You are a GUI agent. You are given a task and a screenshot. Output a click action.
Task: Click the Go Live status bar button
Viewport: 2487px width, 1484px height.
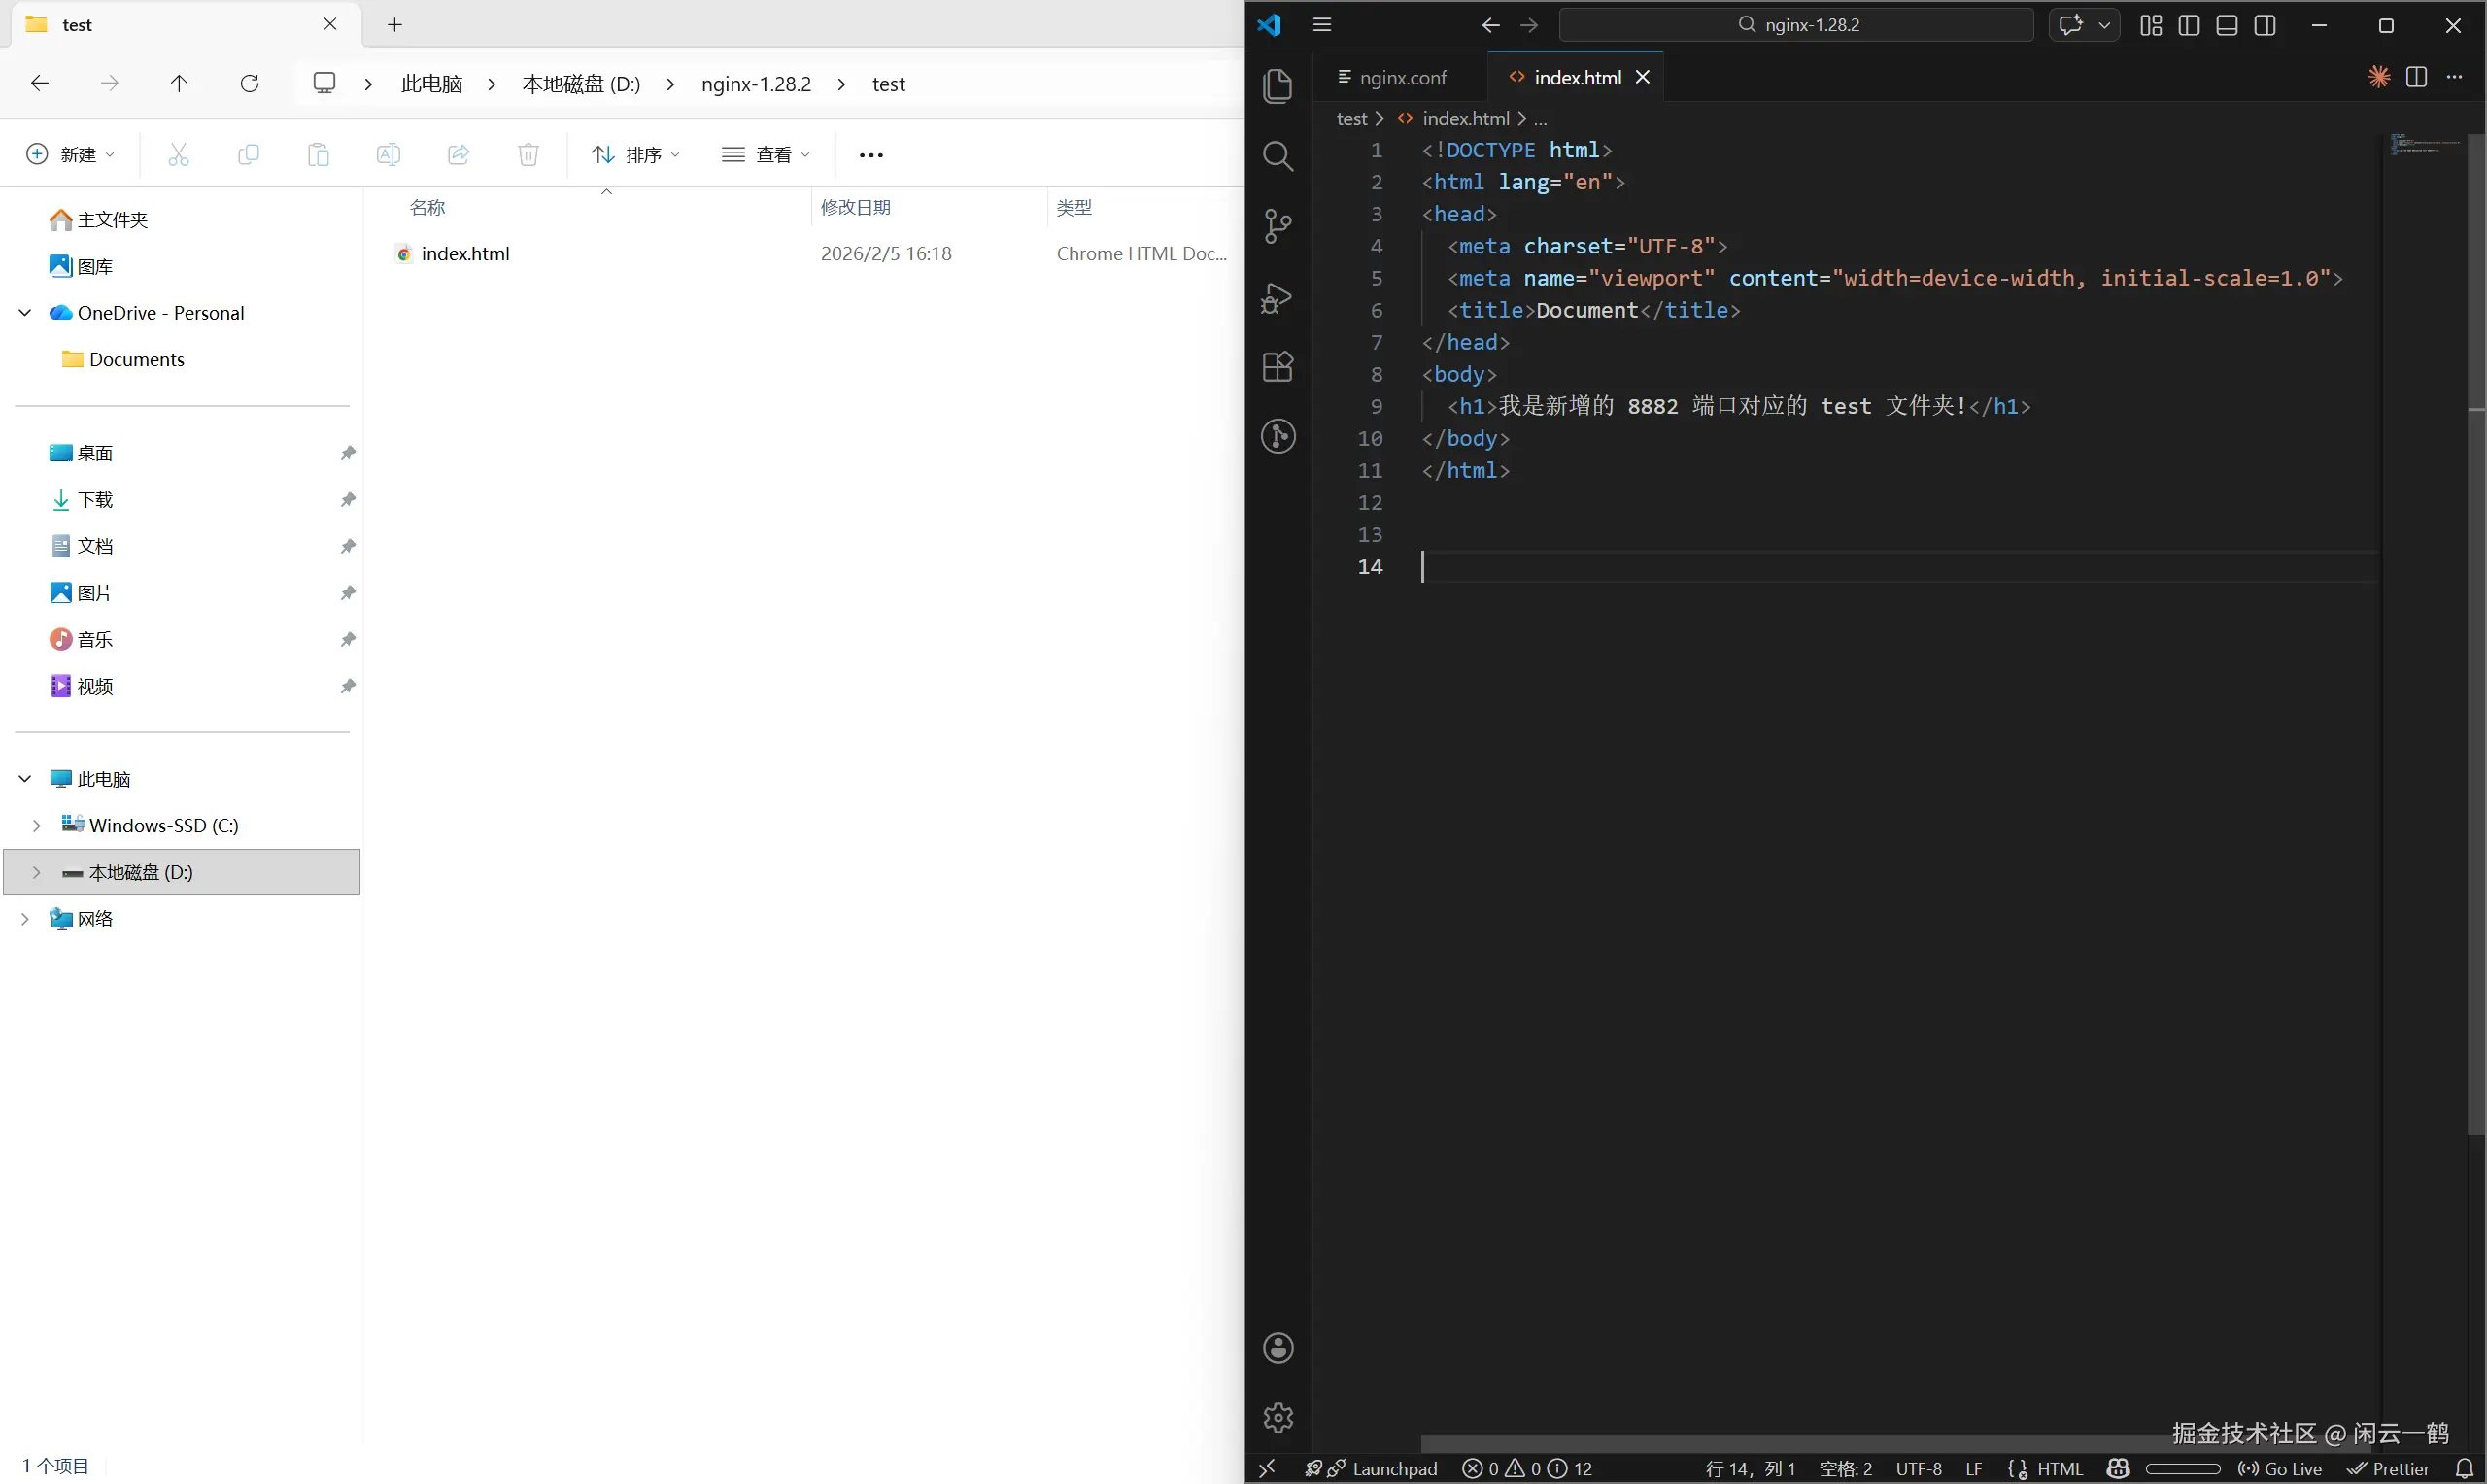click(2280, 1468)
